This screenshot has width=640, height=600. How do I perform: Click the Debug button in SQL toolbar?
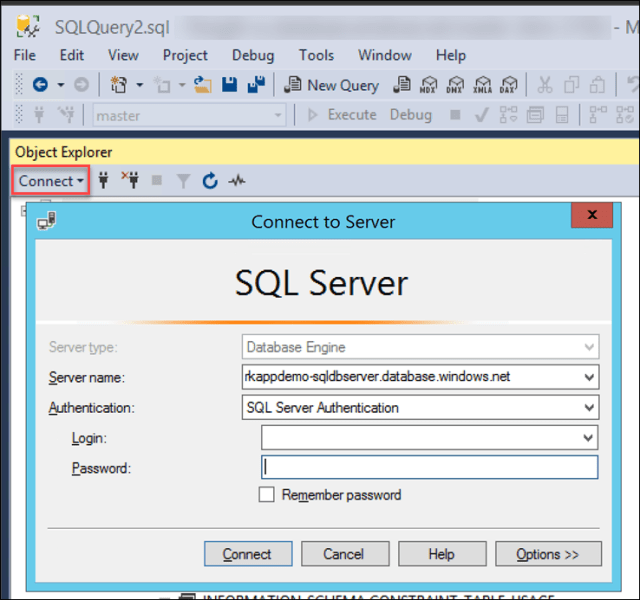[x=411, y=115]
